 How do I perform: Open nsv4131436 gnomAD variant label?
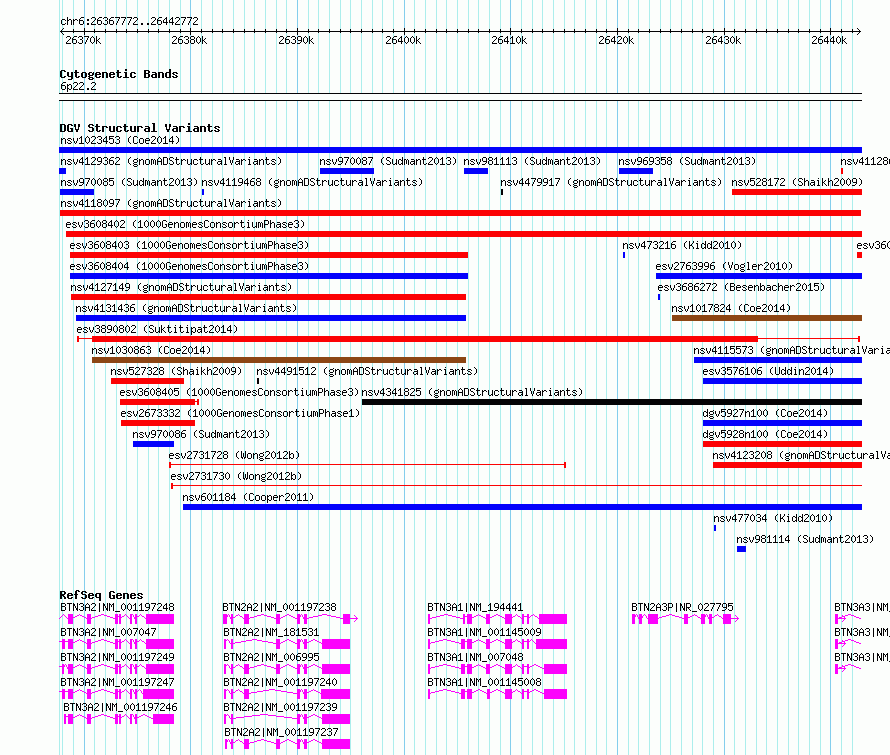click(x=186, y=308)
